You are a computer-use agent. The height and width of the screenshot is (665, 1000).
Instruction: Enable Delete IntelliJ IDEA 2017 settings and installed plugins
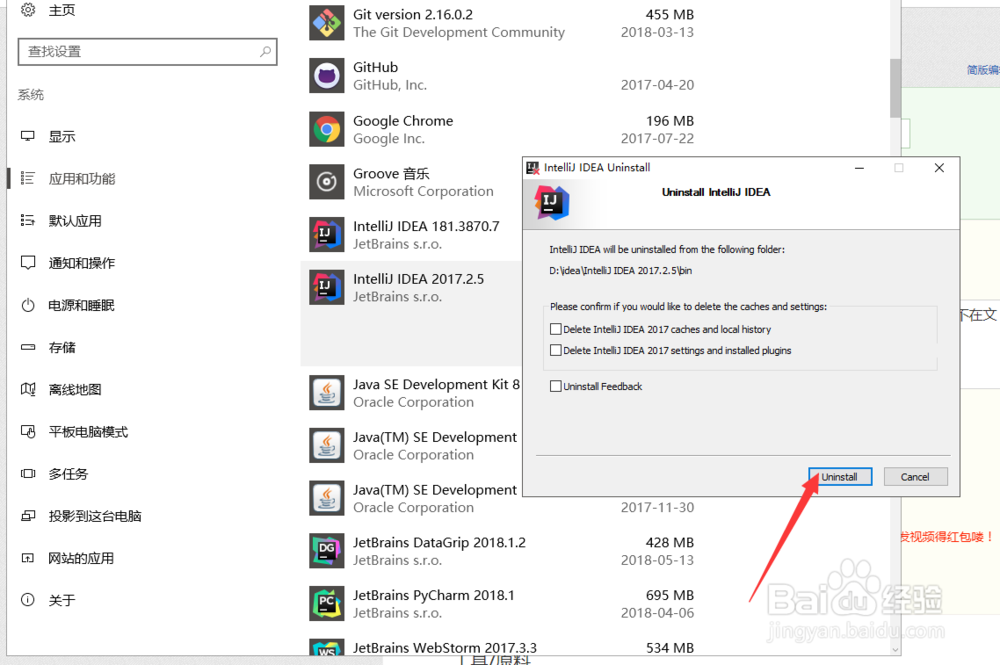pos(555,350)
